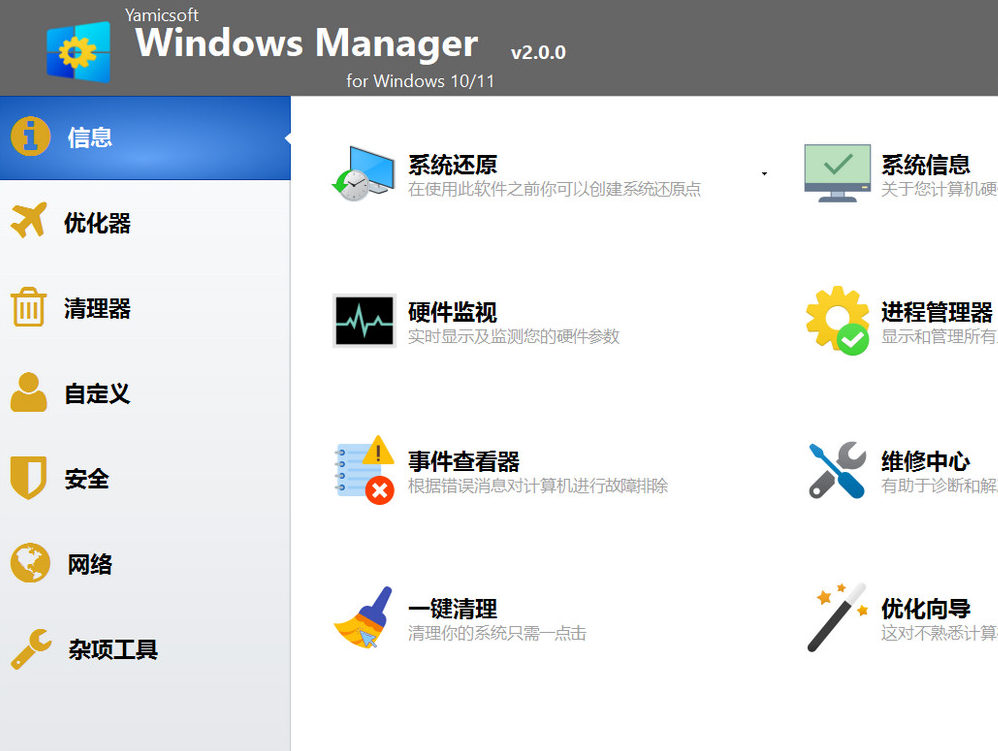This screenshot has width=998, height=751.
Task: Click the 有助于诊断 description text
Action: tap(939, 486)
